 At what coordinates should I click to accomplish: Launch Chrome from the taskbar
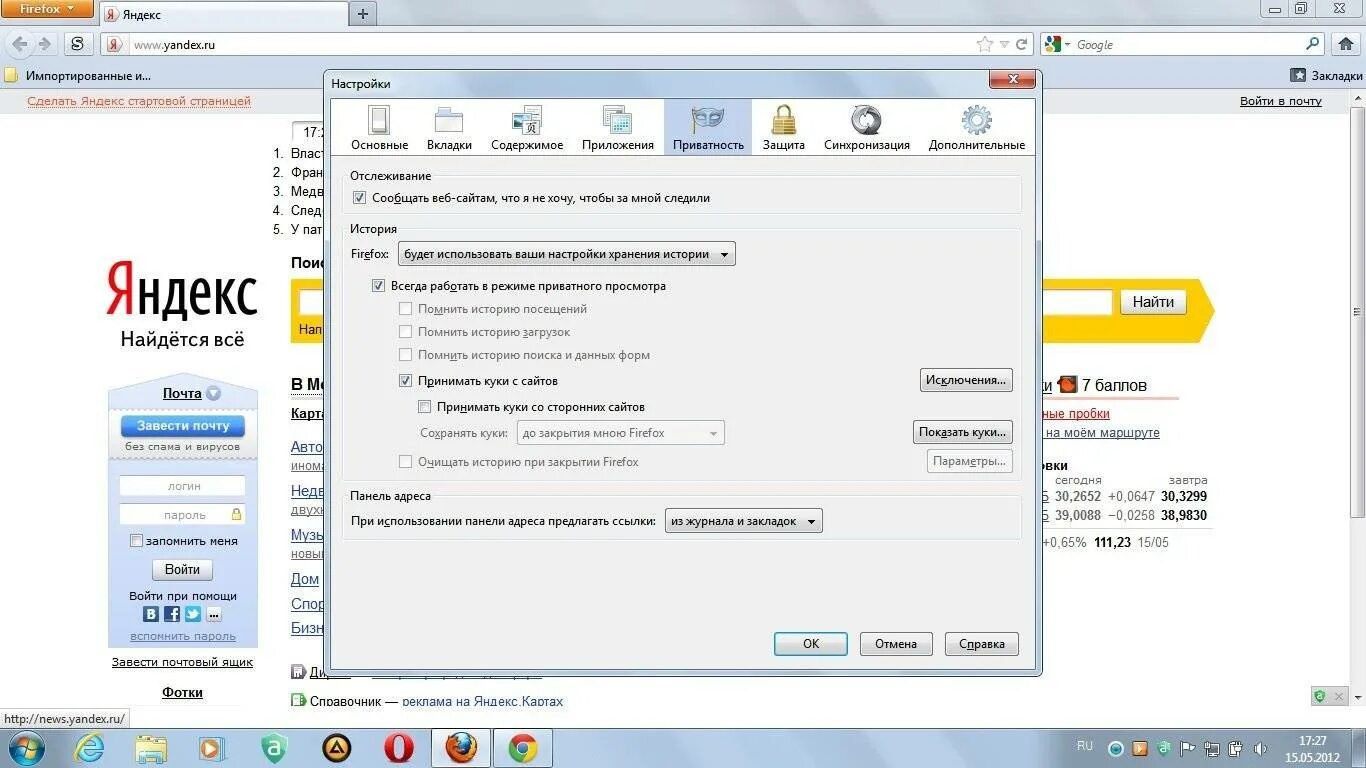click(523, 748)
